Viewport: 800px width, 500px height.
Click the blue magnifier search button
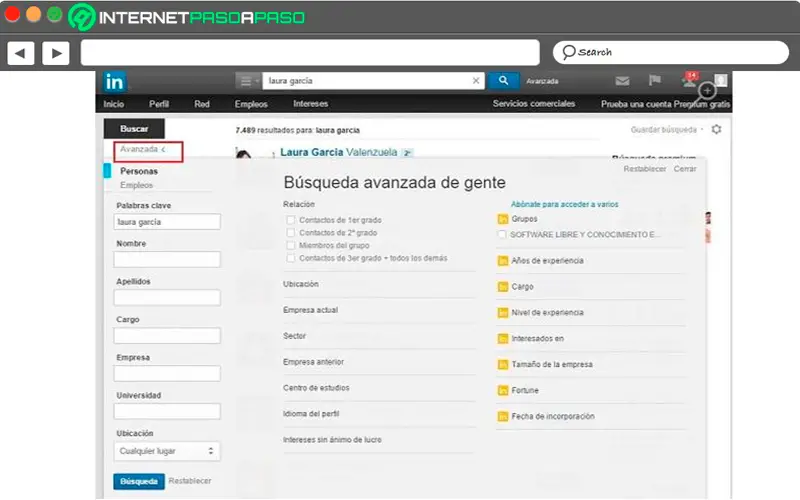pos(503,81)
